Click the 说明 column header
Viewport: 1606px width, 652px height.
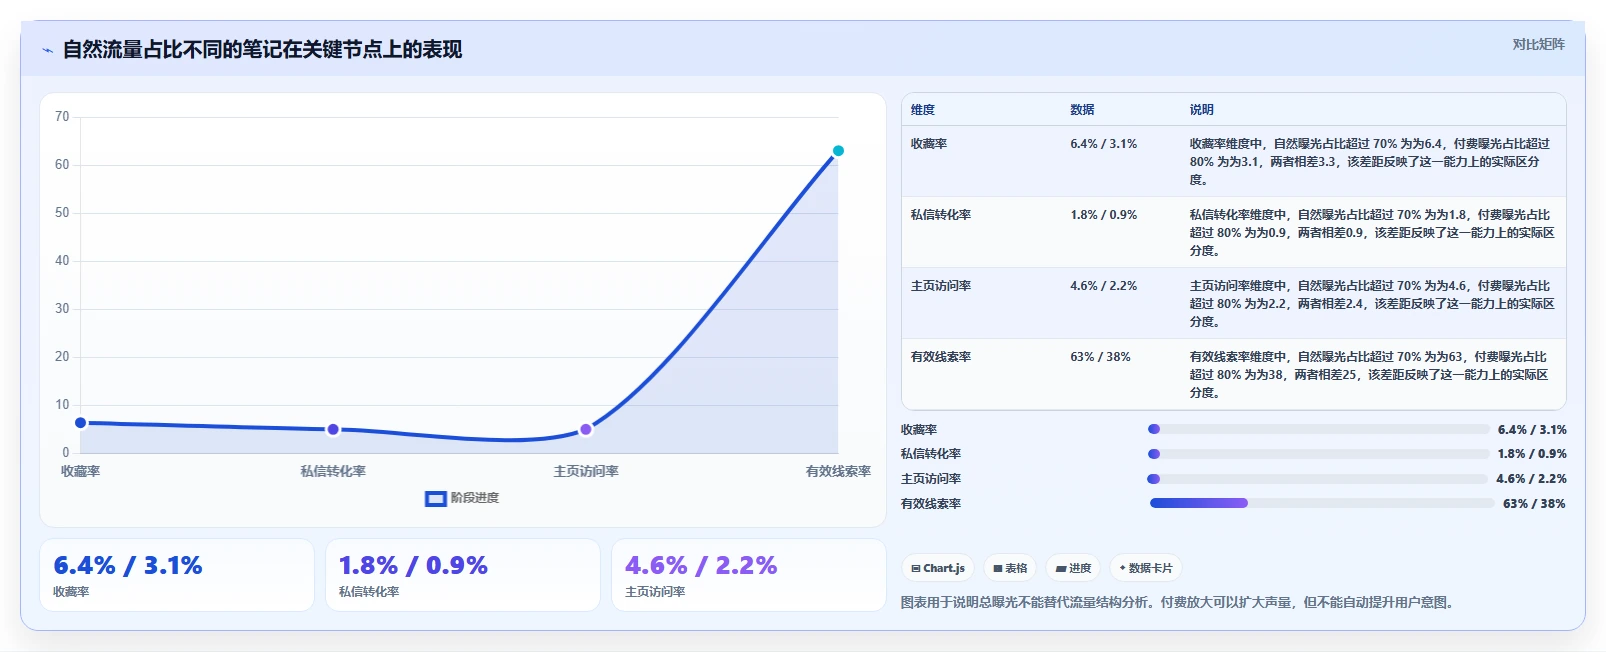1201,110
